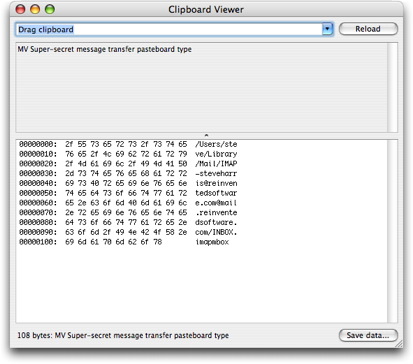
Task: Click the split view divider handle
Action: coord(206,135)
